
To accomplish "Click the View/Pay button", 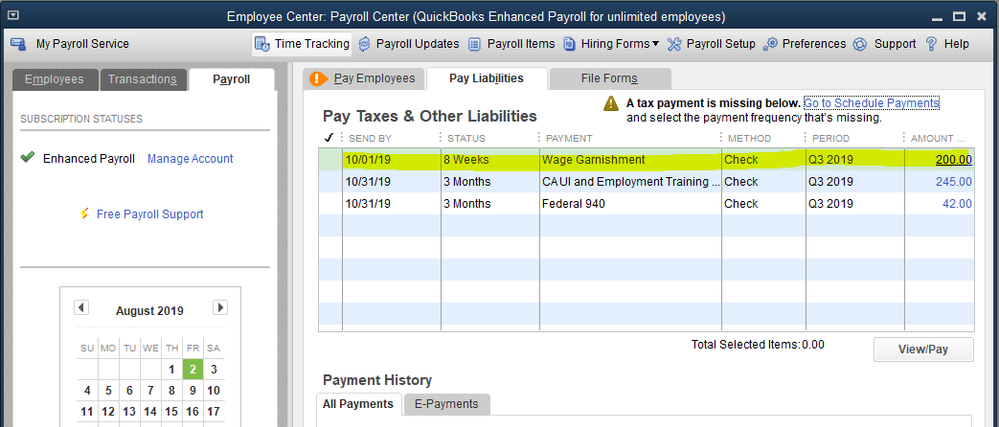I will tap(923, 349).
